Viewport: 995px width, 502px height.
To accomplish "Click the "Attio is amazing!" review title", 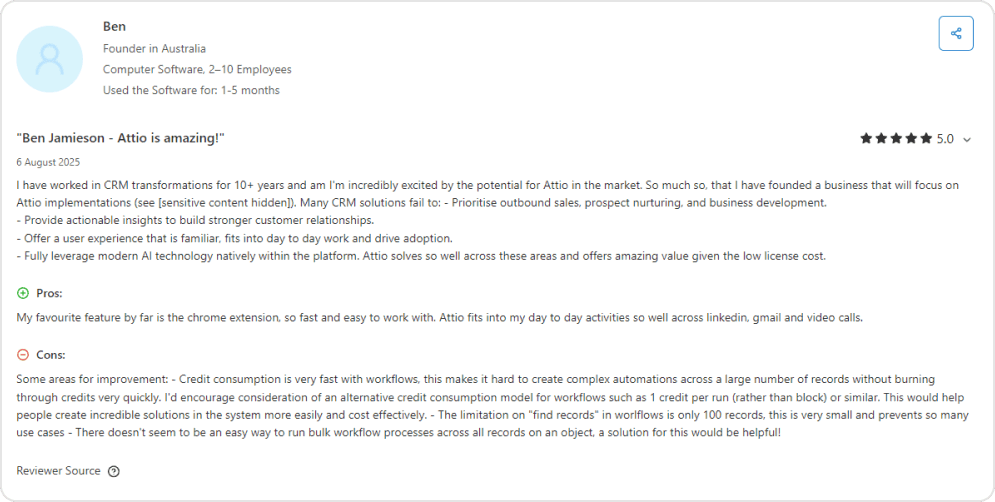I will click(120, 137).
